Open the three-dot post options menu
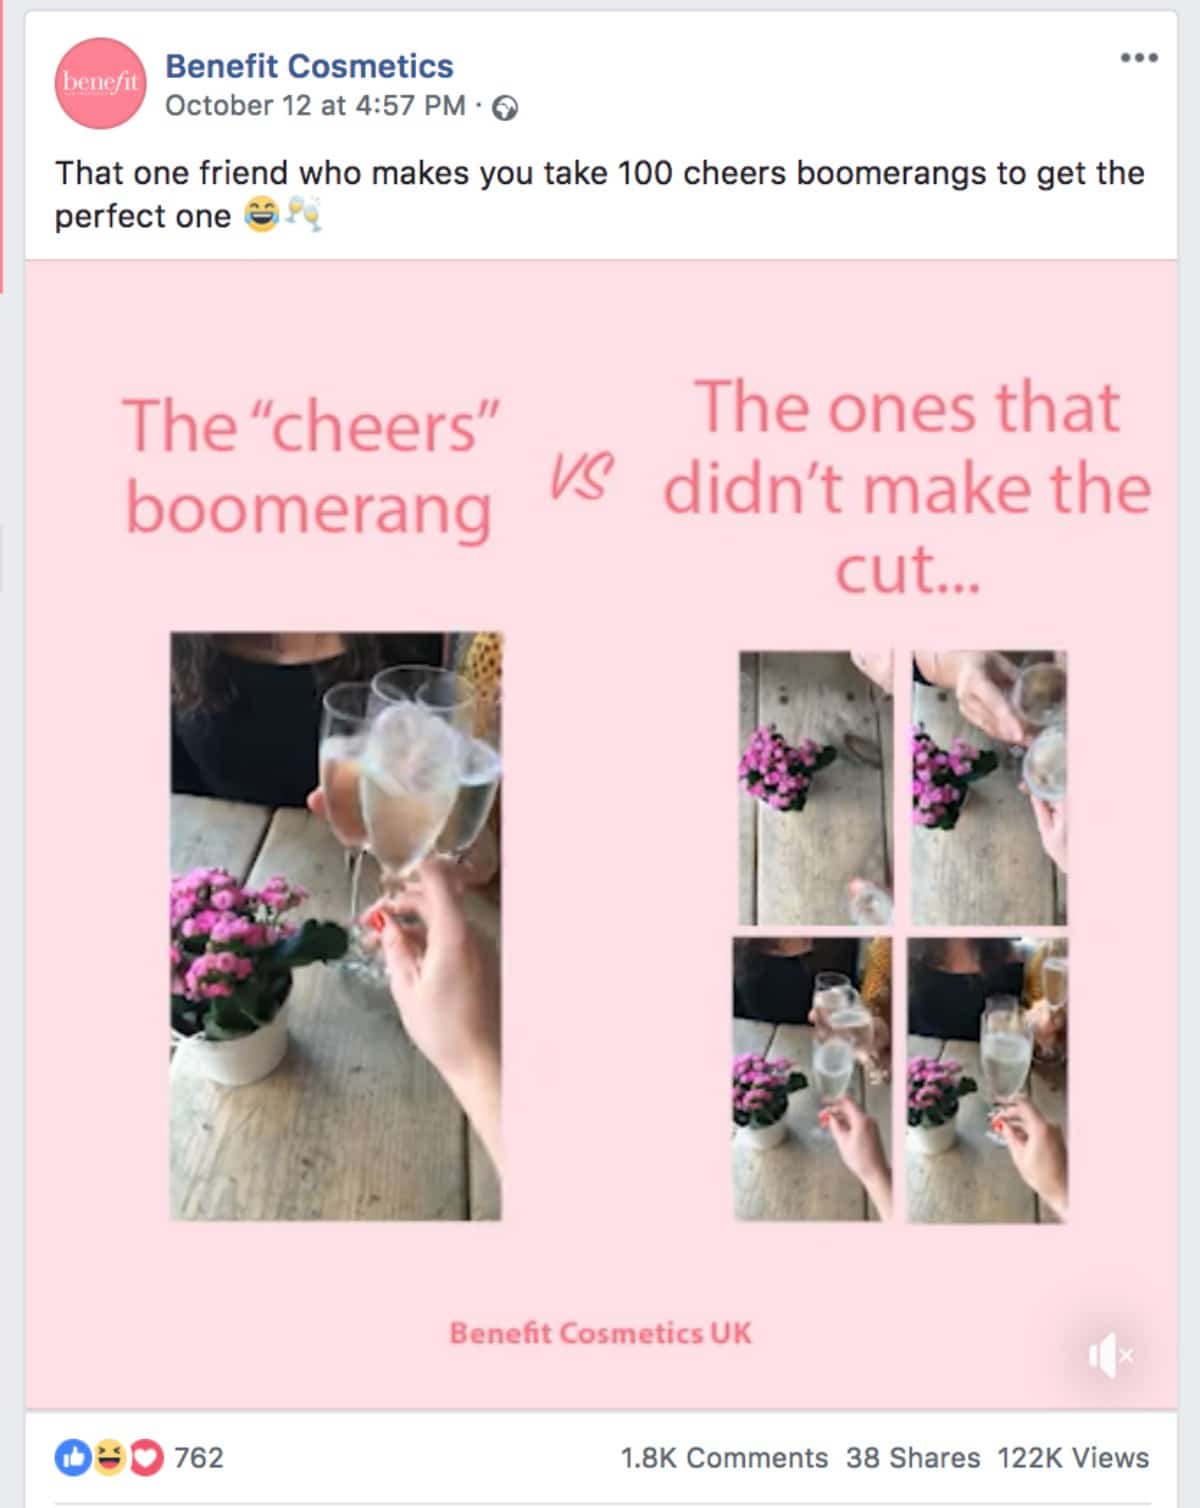Viewport: 1200px width, 1508px height. click(1139, 58)
